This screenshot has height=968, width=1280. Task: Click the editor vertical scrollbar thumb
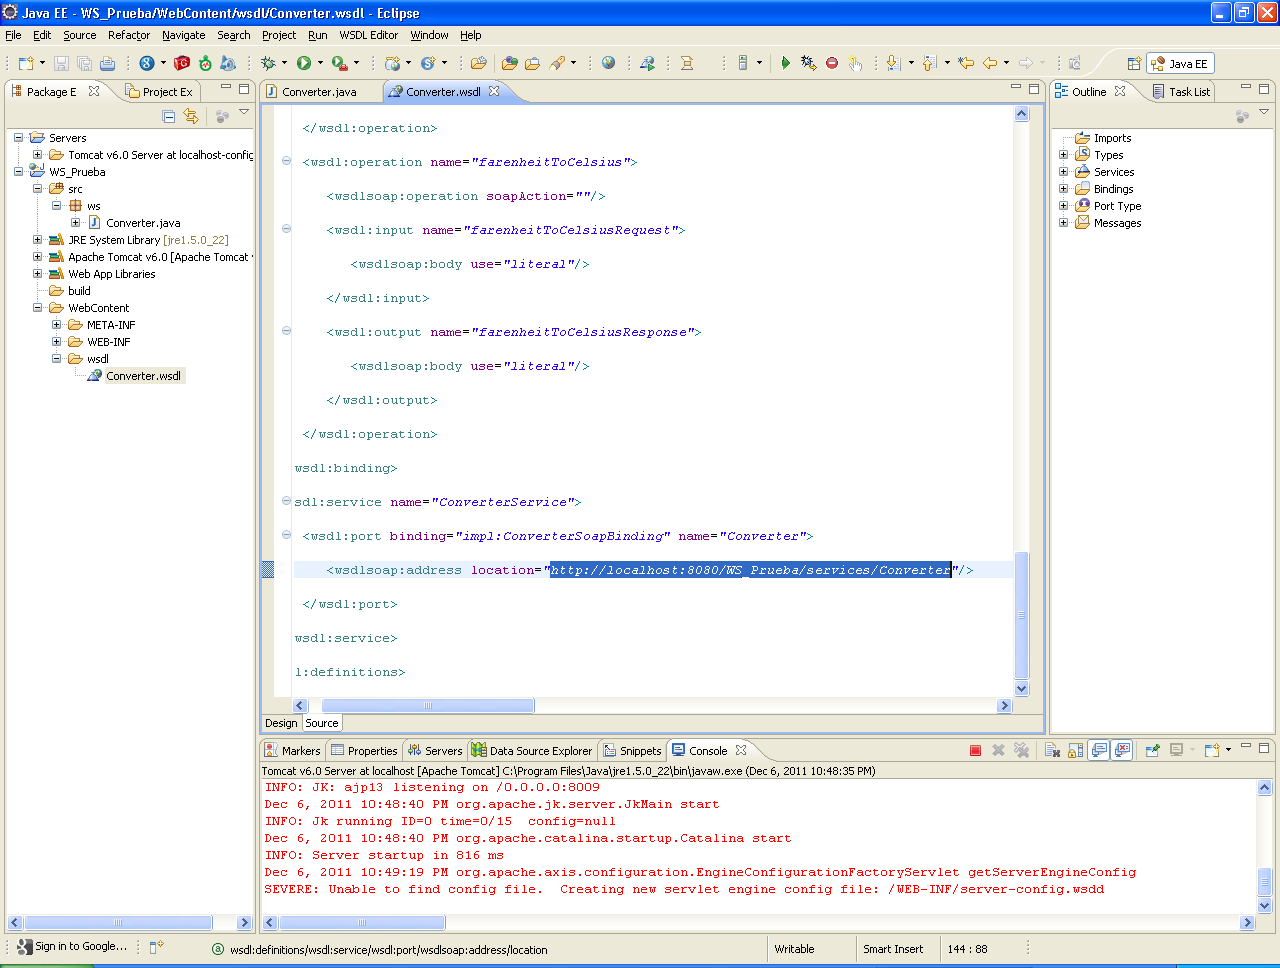[x=1021, y=615]
